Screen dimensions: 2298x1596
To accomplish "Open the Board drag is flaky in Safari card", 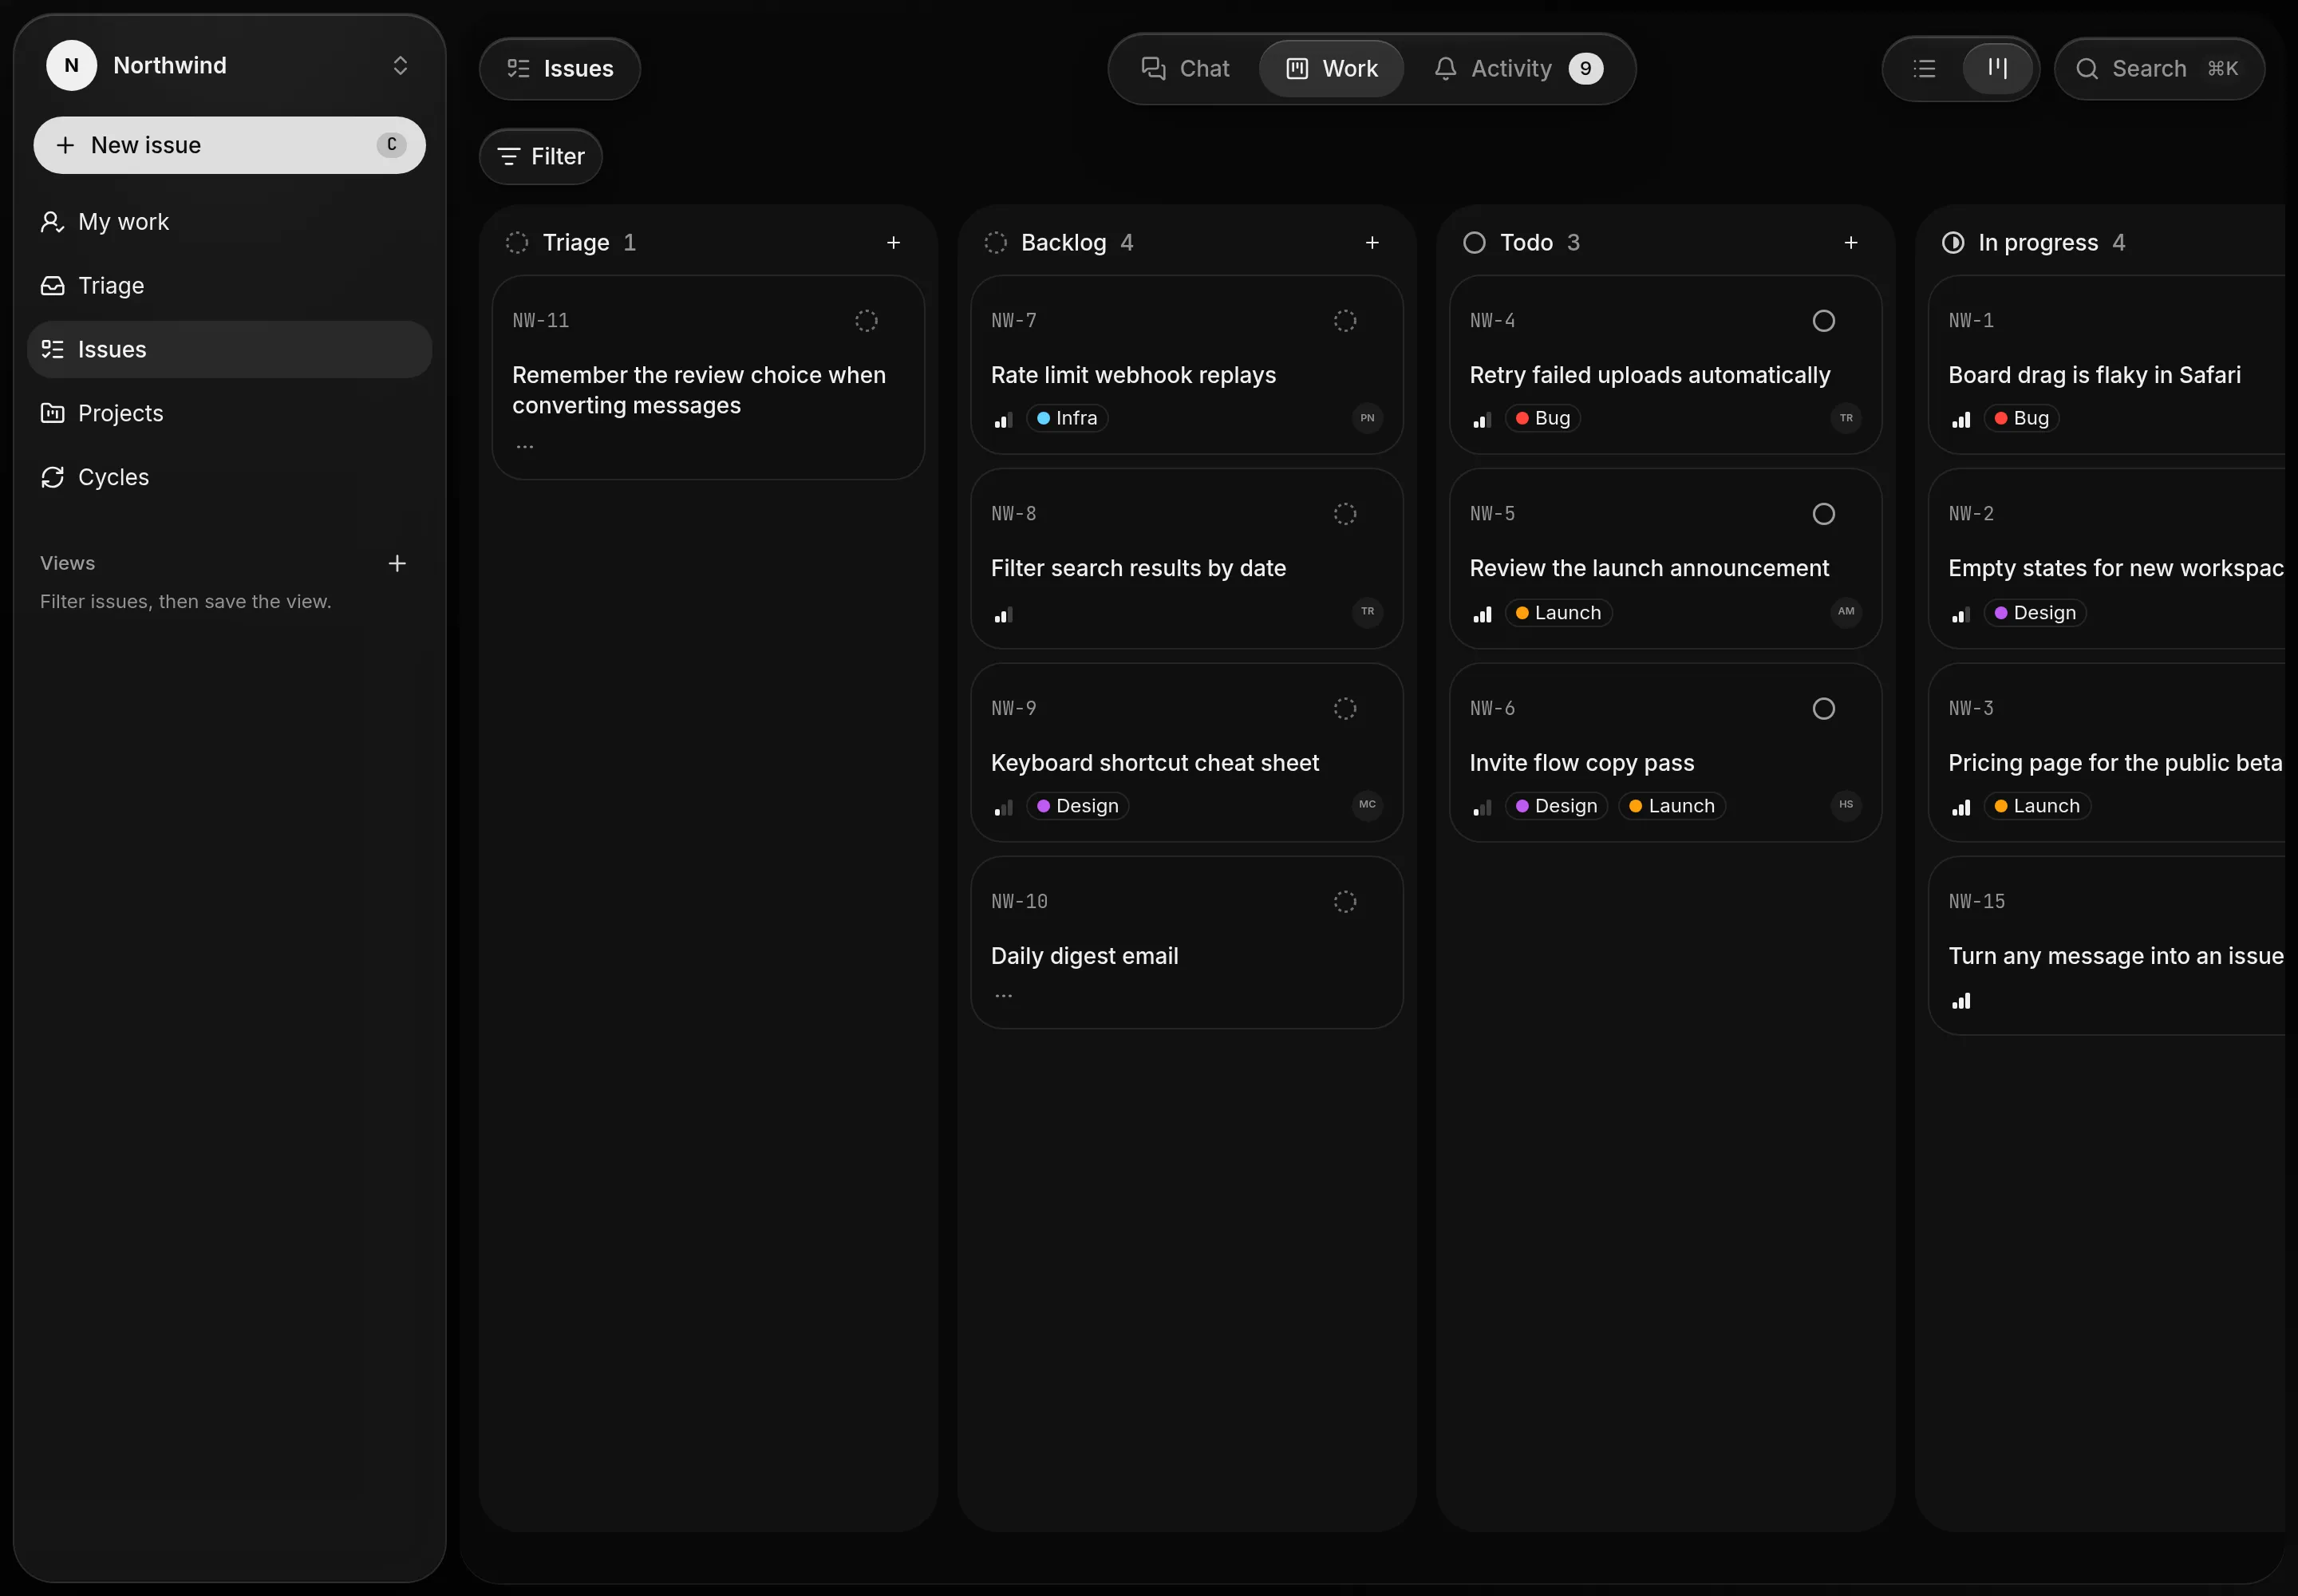I will 2107,365.
